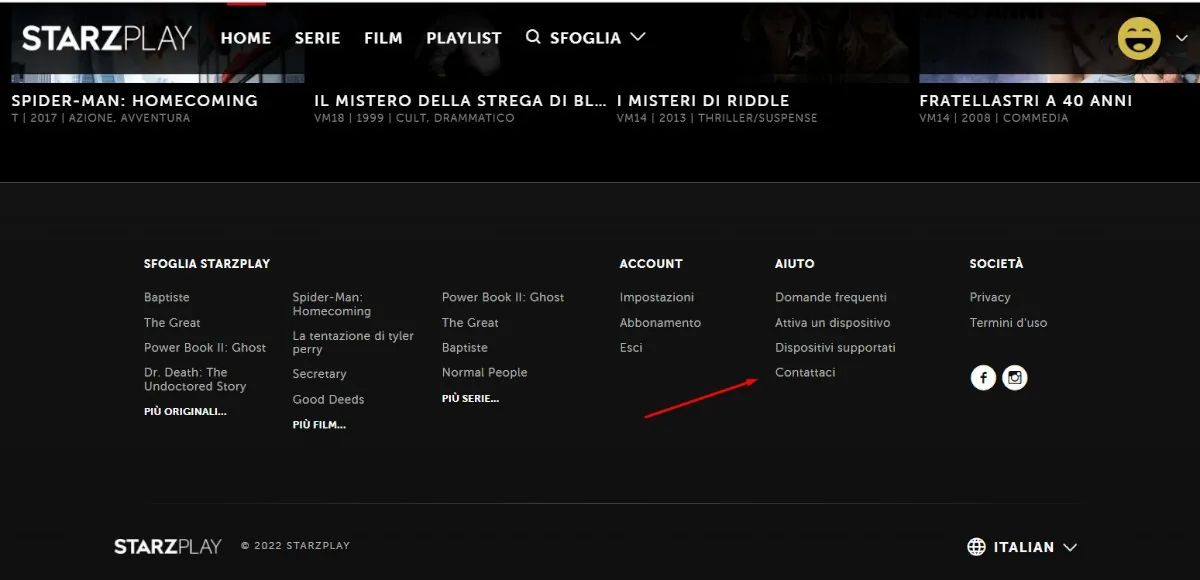Click the globe language icon

point(977,547)
